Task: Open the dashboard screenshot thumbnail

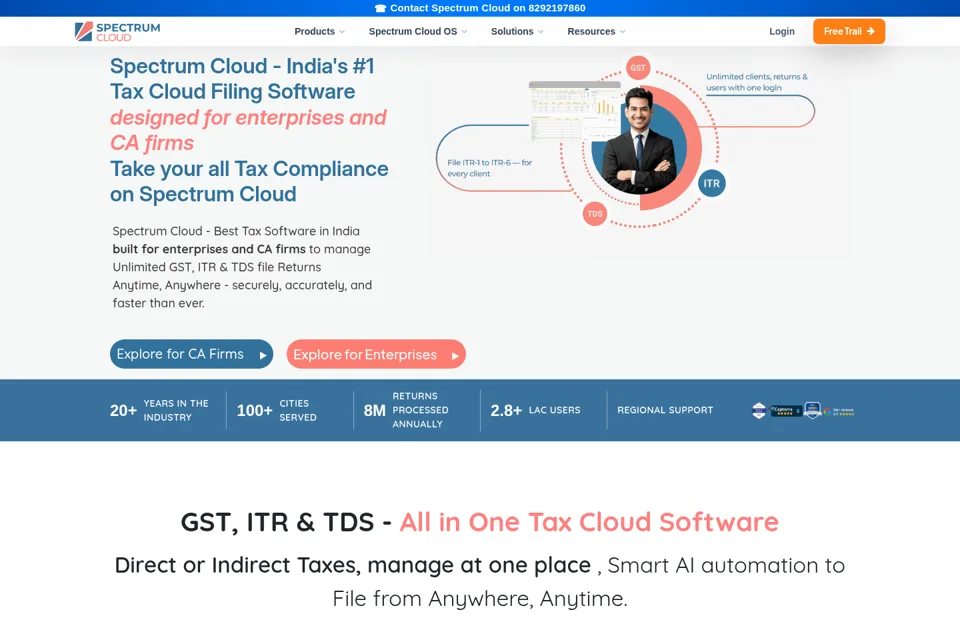Action: point(574,111)
